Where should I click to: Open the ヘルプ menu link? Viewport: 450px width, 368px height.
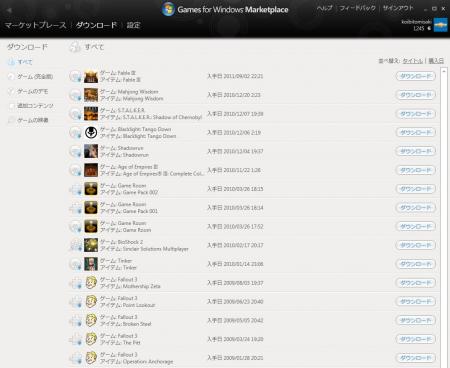324,8
